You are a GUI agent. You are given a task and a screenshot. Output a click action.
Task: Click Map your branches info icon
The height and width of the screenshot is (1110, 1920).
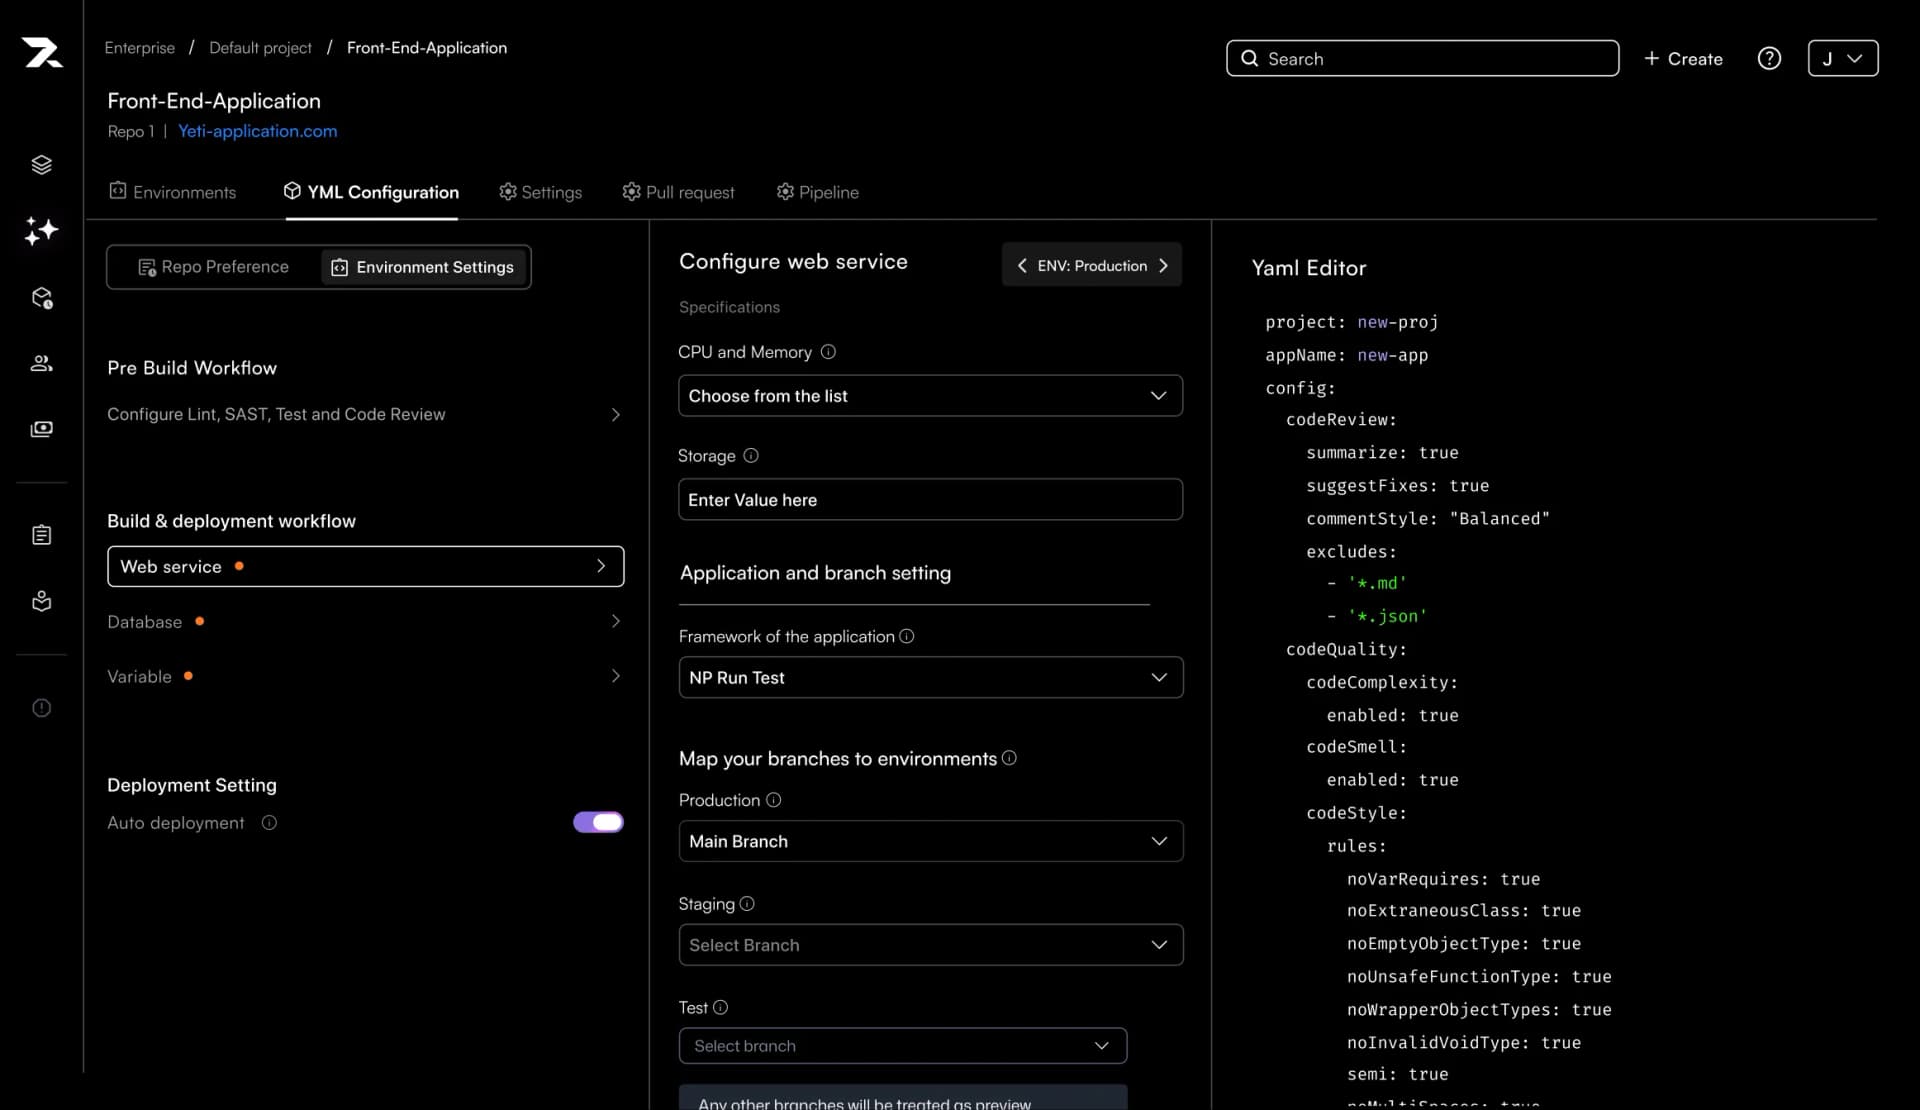click(x=1009, y=758)
